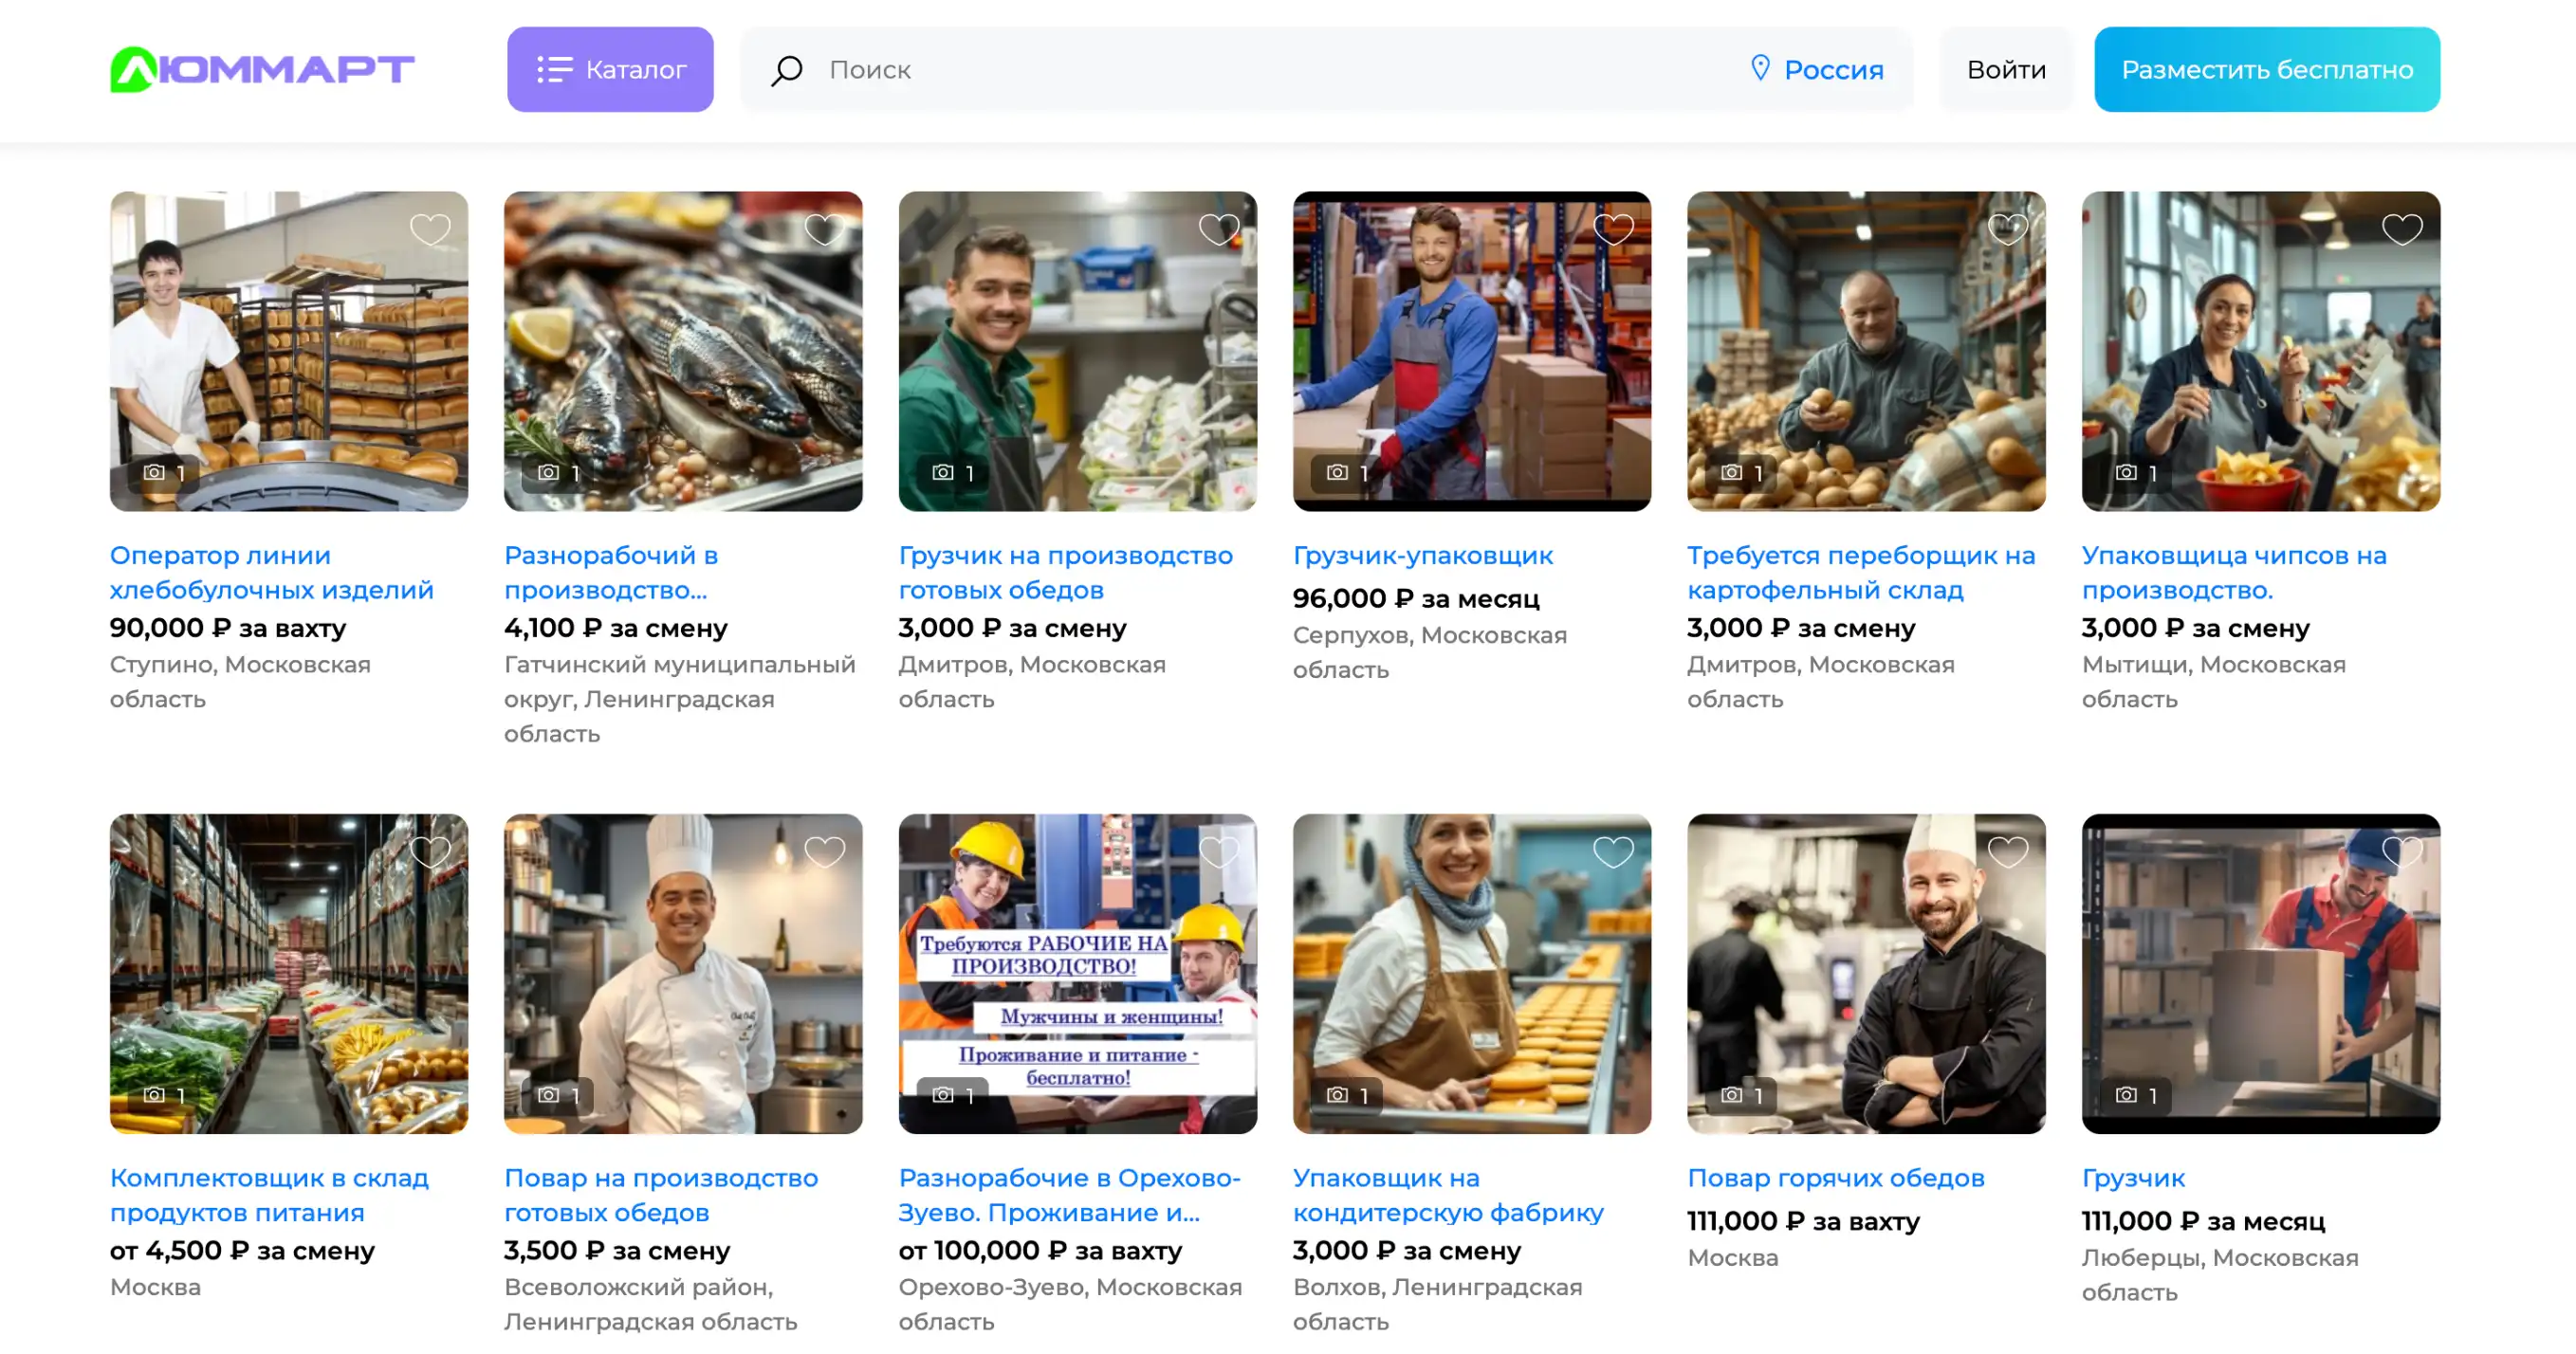
Task: Toggle heart on Грузчик-упаковщик card
Action: [x=1613, y=229]
